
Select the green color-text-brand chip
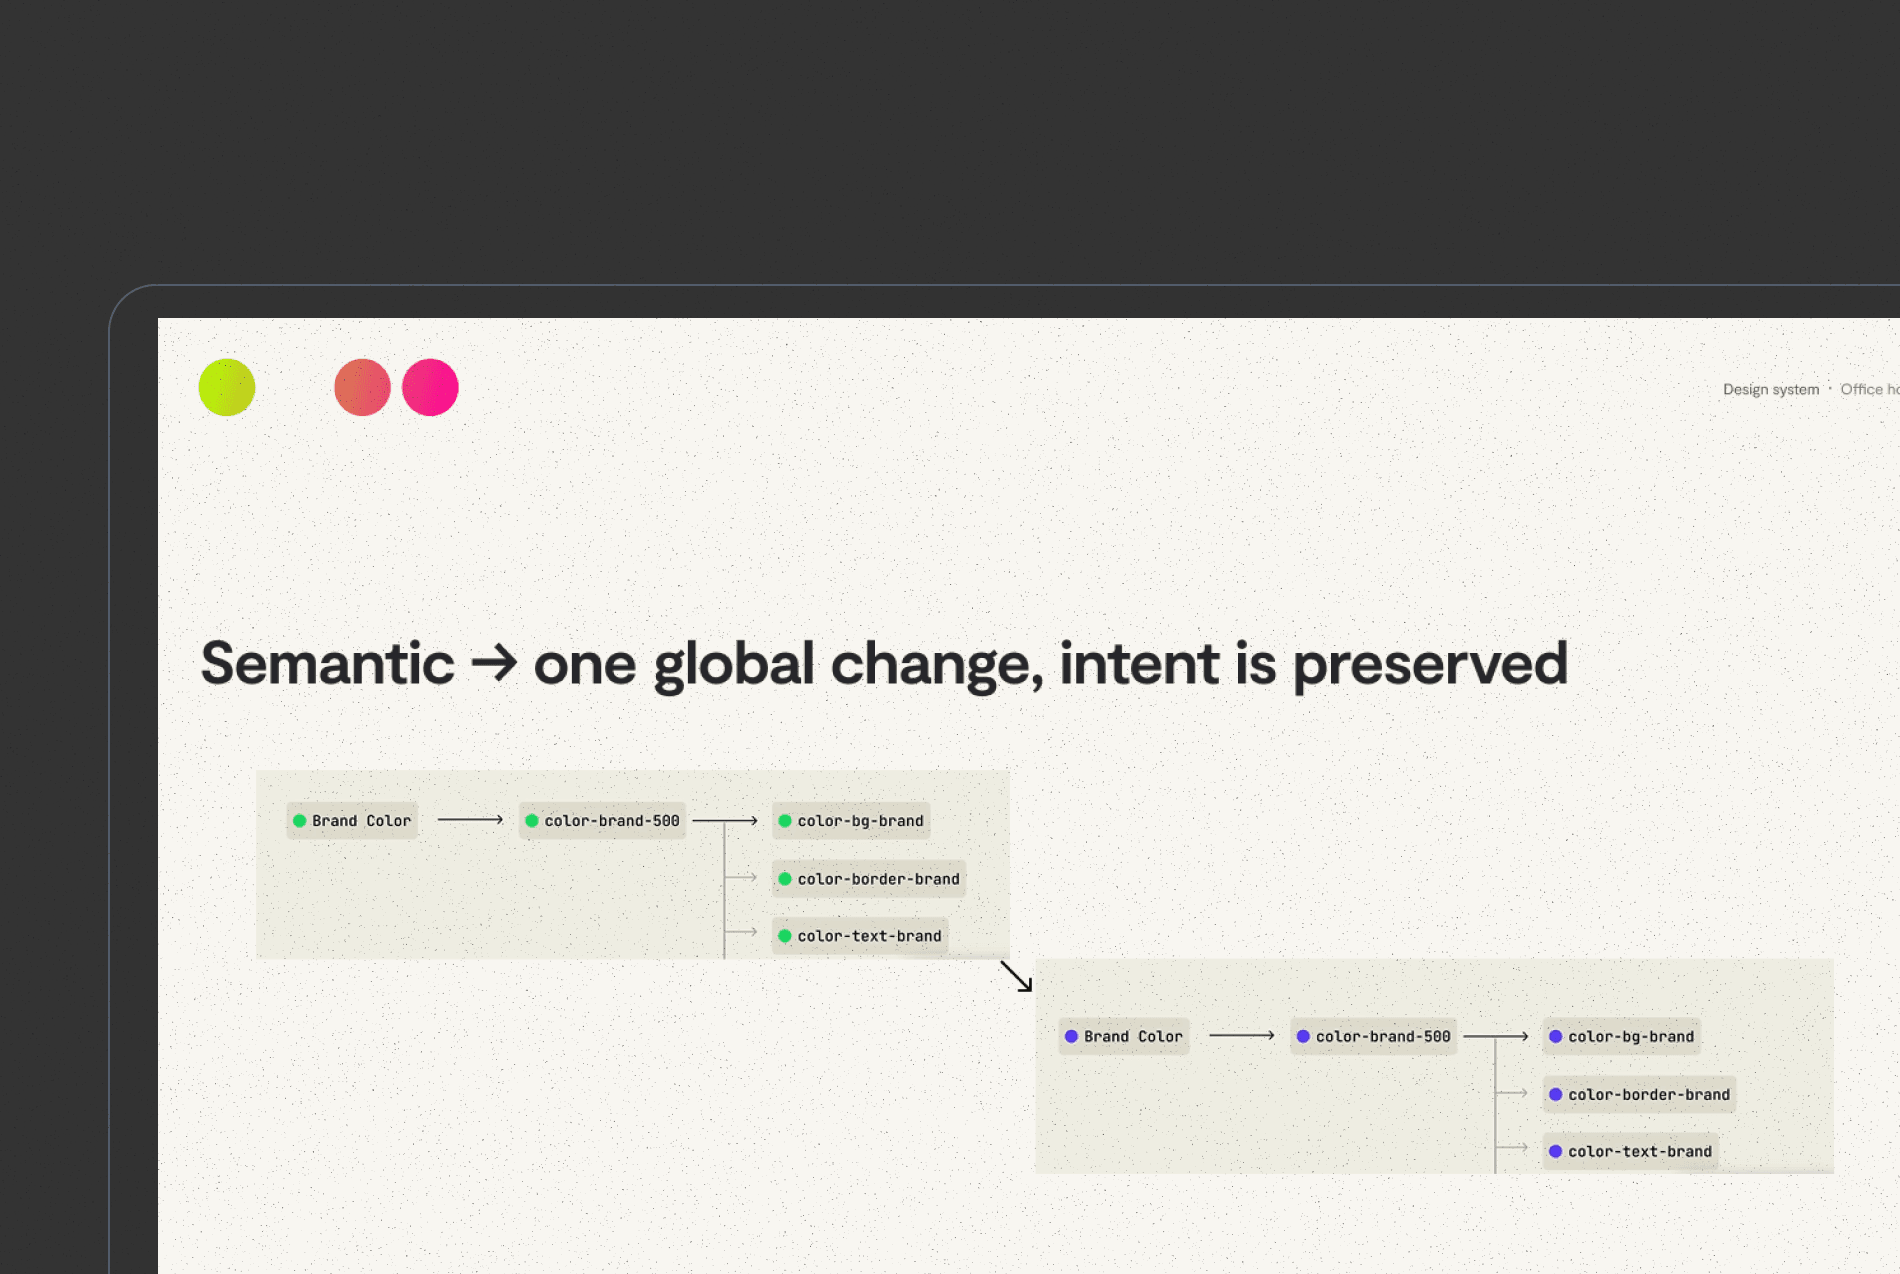click(x=860, y=936)
